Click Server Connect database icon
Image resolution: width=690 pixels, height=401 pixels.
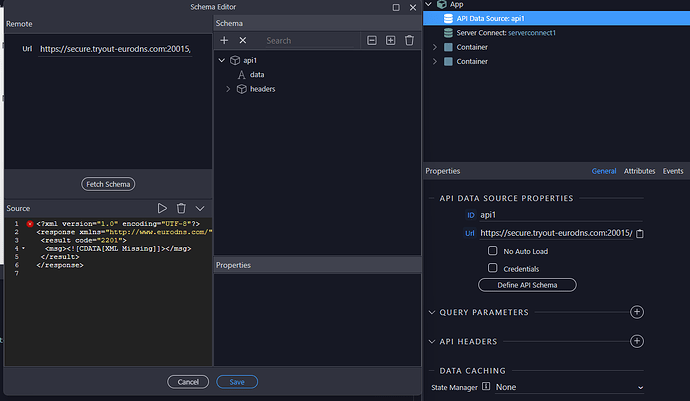(x=448, y=33)
